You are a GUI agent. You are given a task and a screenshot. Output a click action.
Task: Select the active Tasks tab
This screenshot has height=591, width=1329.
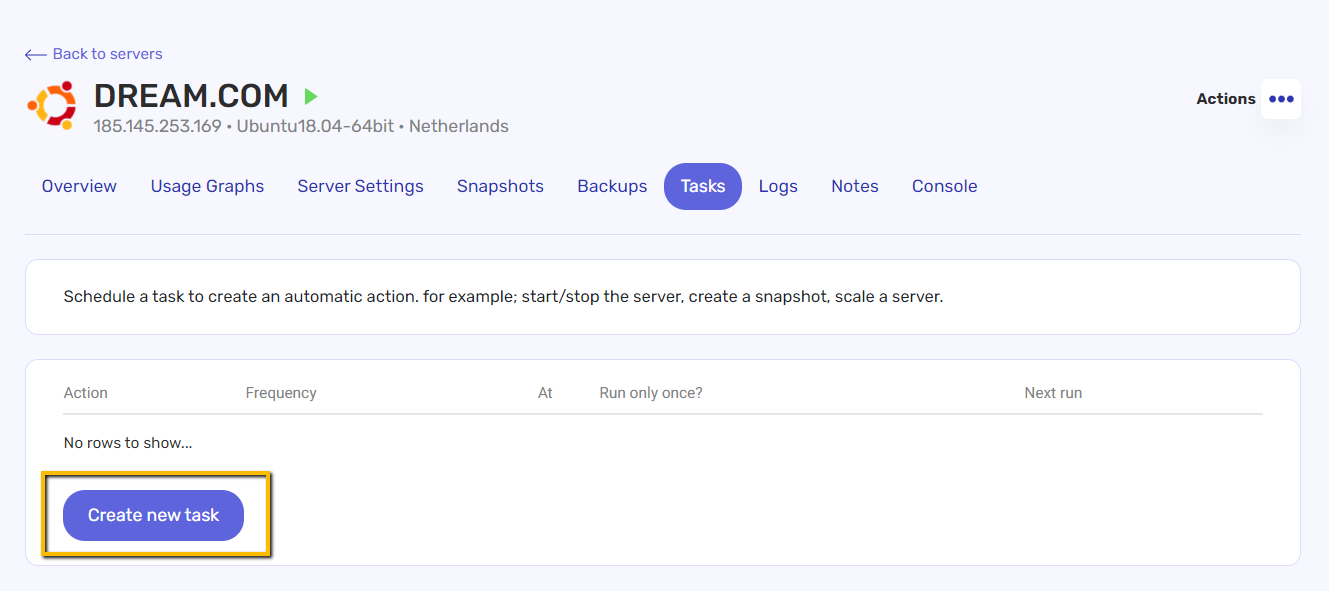click(703, 186)
